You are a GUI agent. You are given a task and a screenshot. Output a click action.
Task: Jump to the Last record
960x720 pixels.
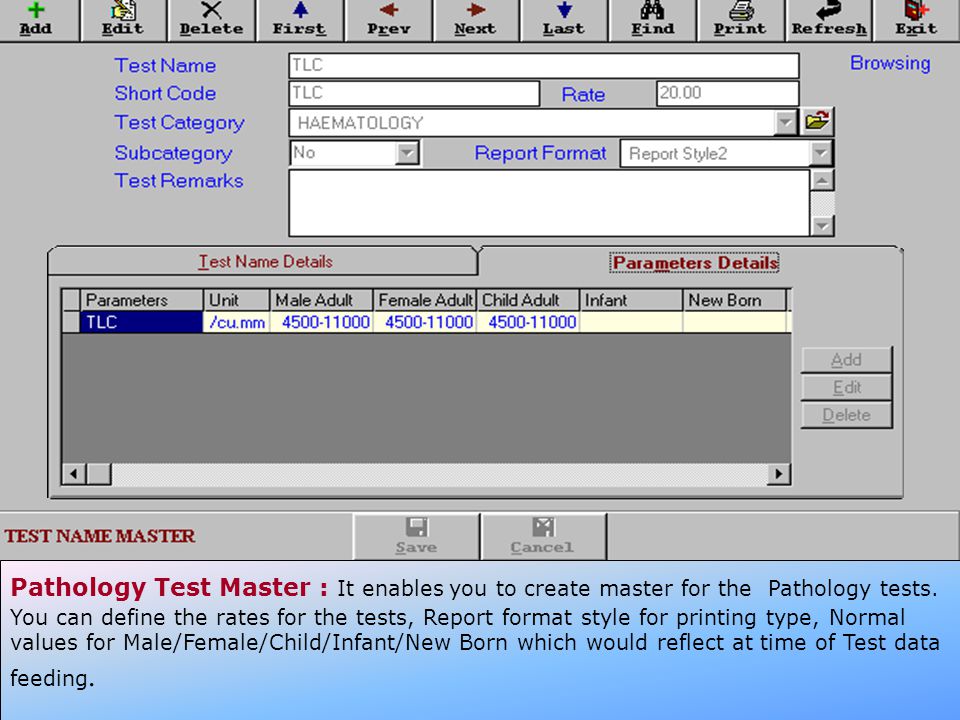click(564, 20)
